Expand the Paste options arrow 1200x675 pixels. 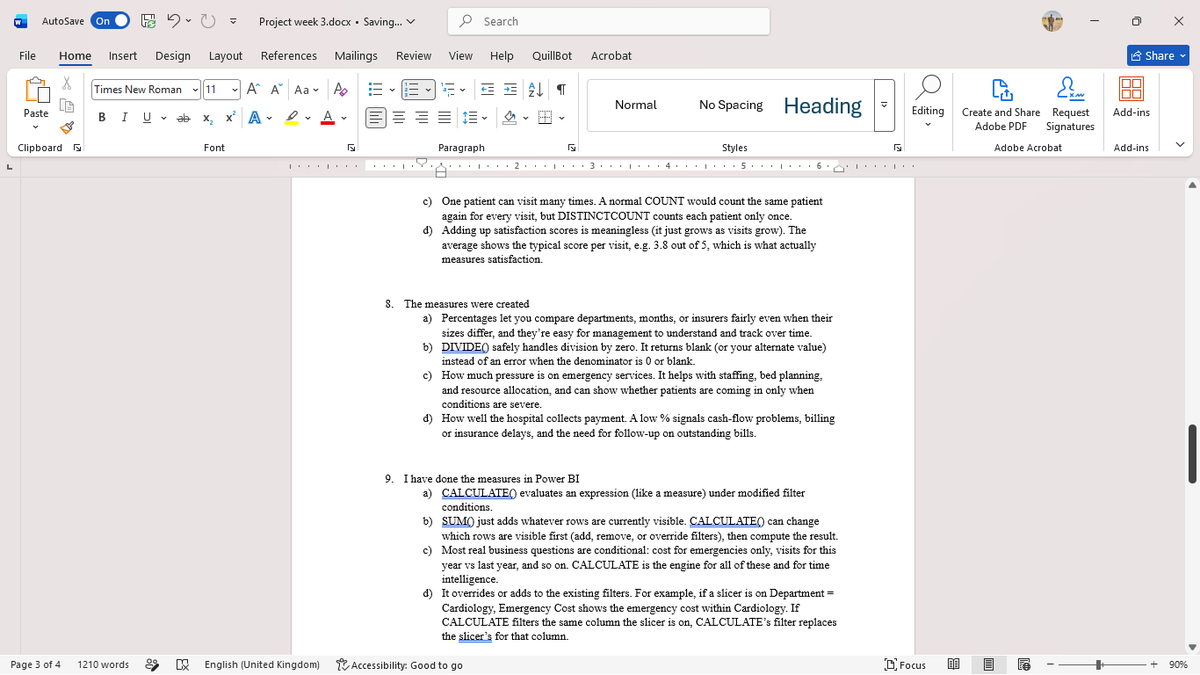point(36,128)
